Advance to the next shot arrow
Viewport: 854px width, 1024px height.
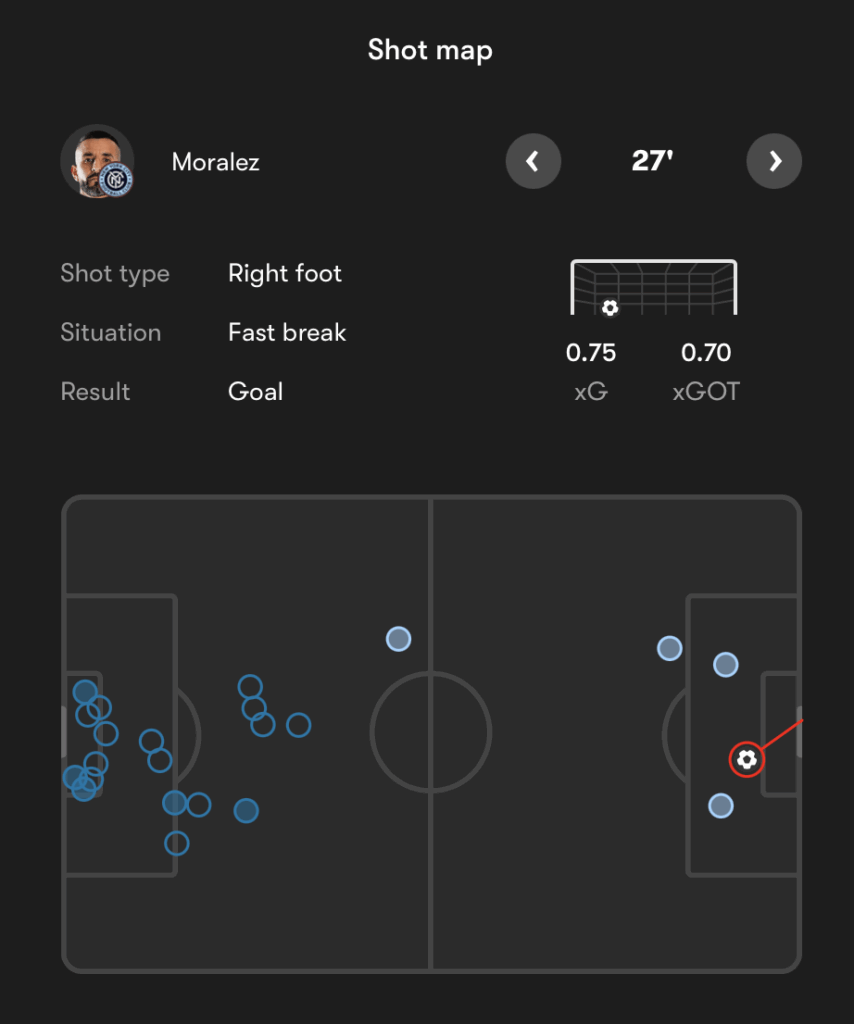tap(774, 161)
